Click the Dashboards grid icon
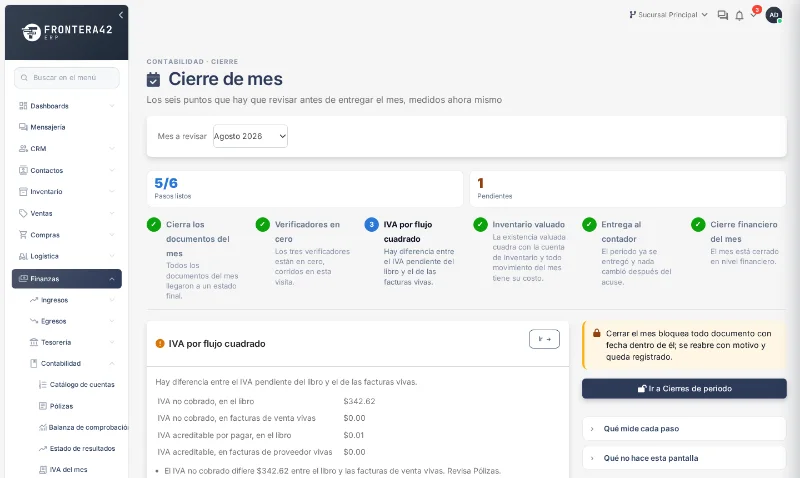The width and height of the screenshot is (800, 478). click(23, 106)
